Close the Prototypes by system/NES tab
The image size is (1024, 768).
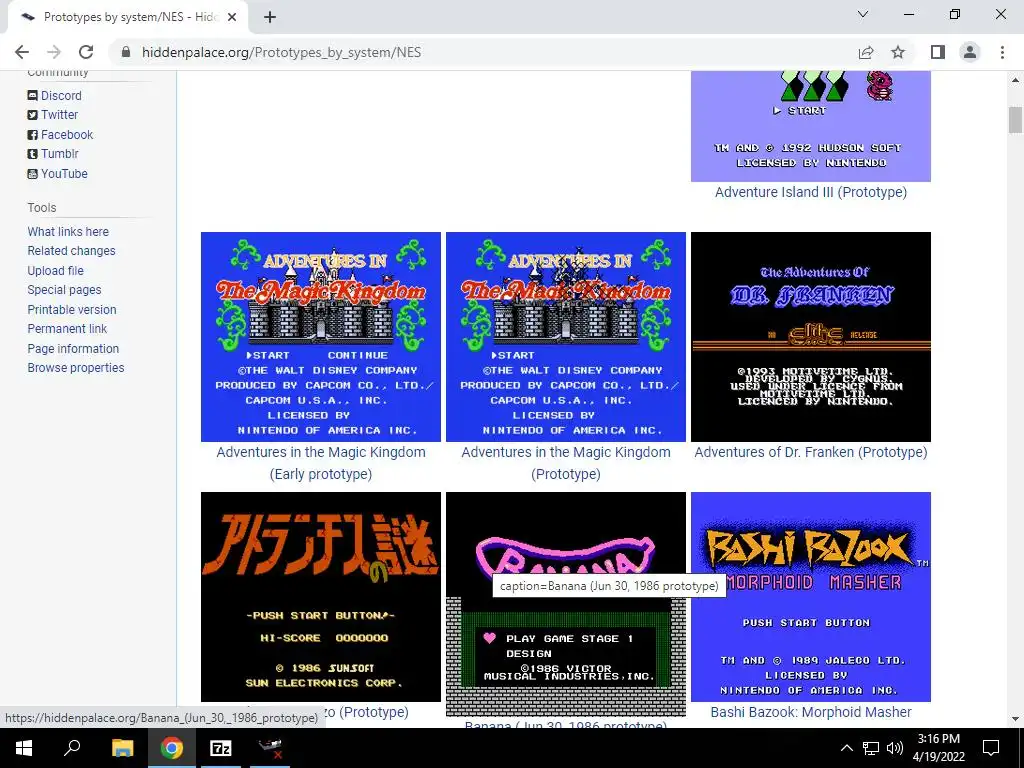[232, 18]
